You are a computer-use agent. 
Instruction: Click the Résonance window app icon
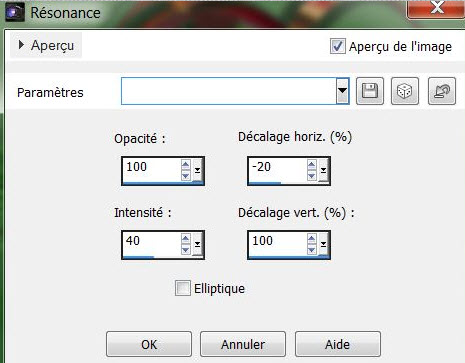click(x=15, y=12)
